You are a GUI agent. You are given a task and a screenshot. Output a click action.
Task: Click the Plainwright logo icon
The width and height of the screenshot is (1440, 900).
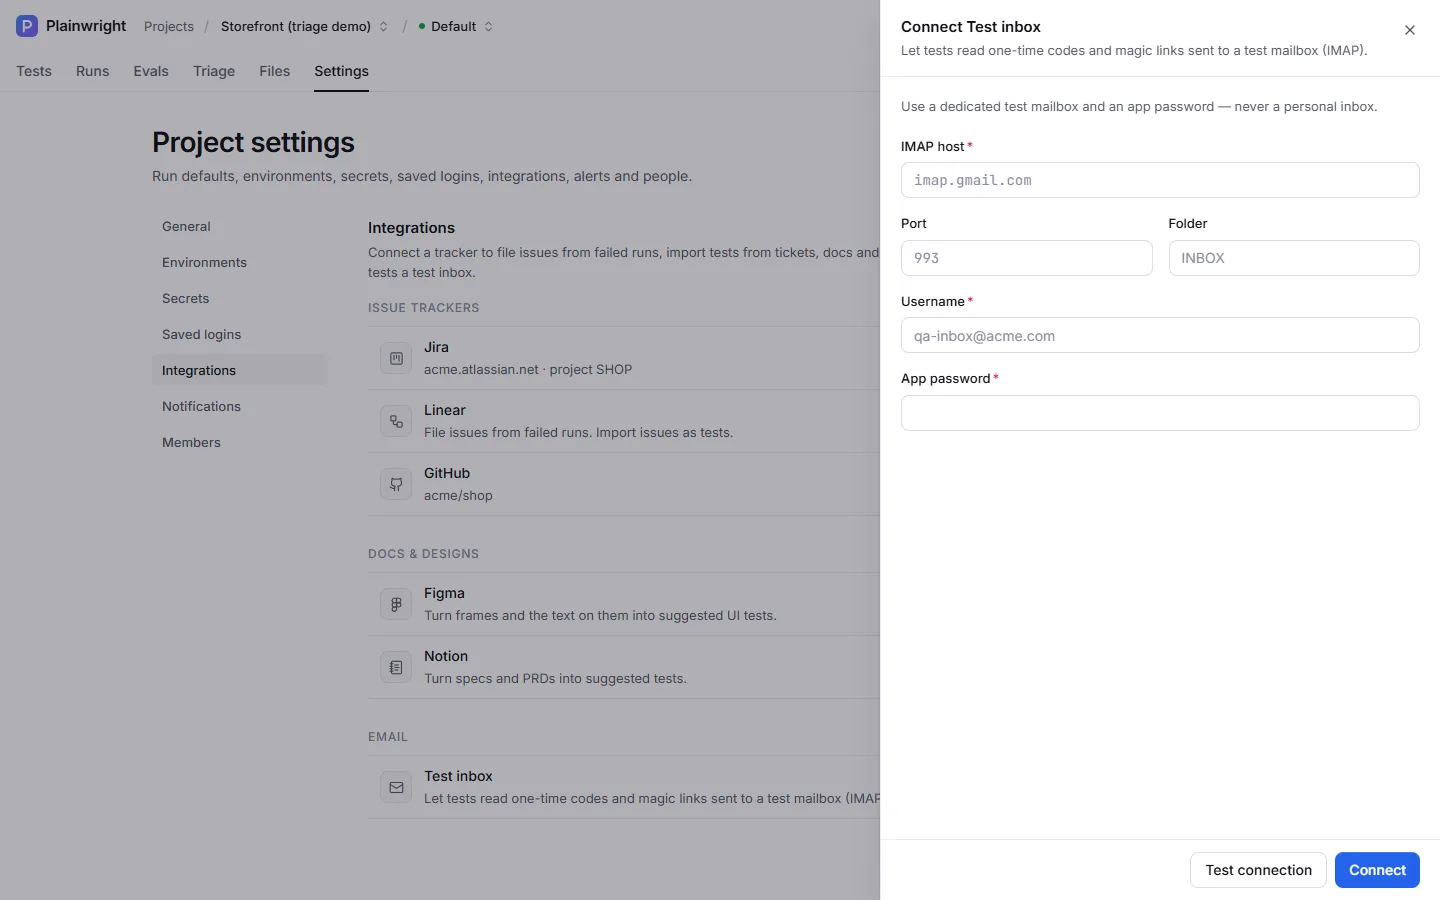click(x=27, y=26)
